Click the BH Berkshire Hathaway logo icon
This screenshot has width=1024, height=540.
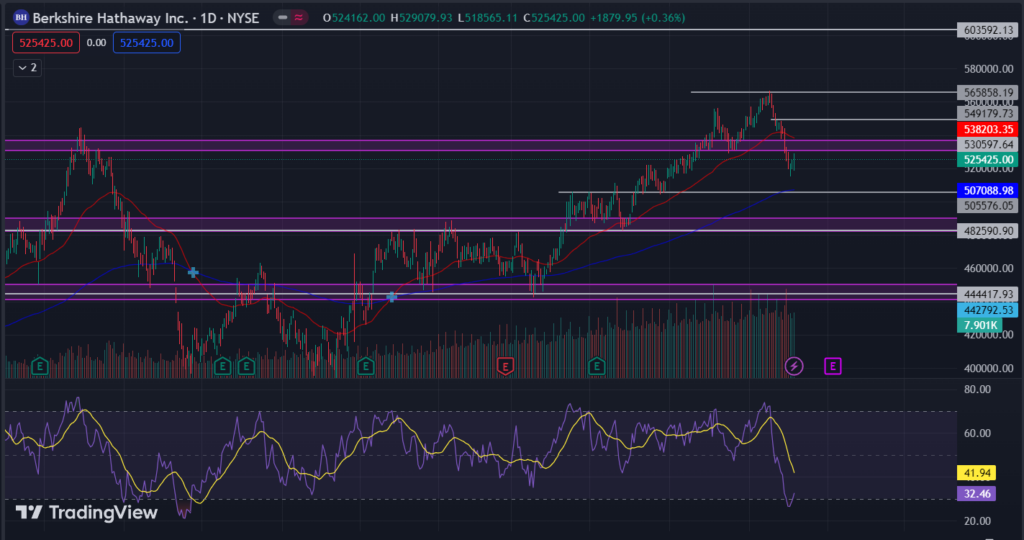(x=21, y=18)
